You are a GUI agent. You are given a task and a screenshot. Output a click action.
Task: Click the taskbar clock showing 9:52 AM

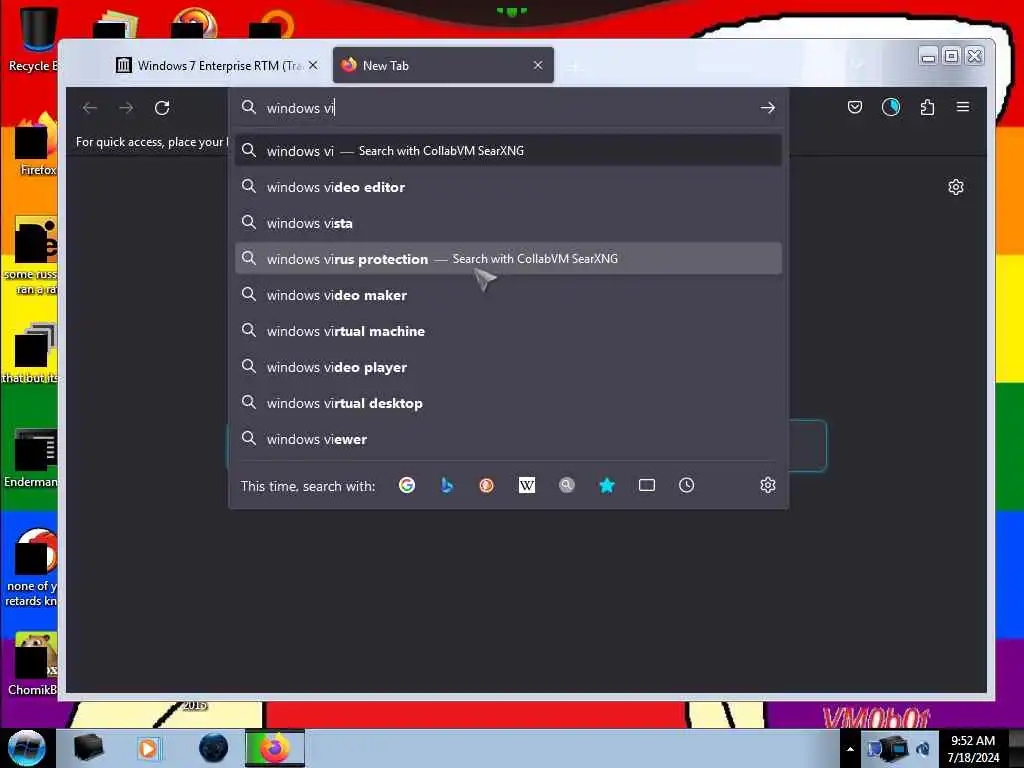pyautogui.click(x=973, y=749)
